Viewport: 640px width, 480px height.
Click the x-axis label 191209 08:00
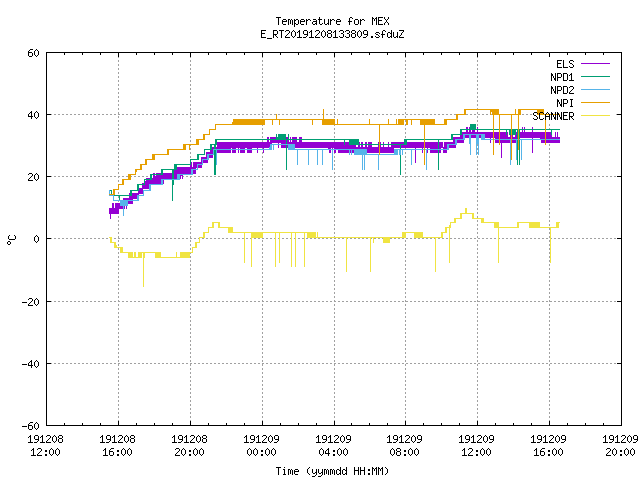click(x=404, y=446)
